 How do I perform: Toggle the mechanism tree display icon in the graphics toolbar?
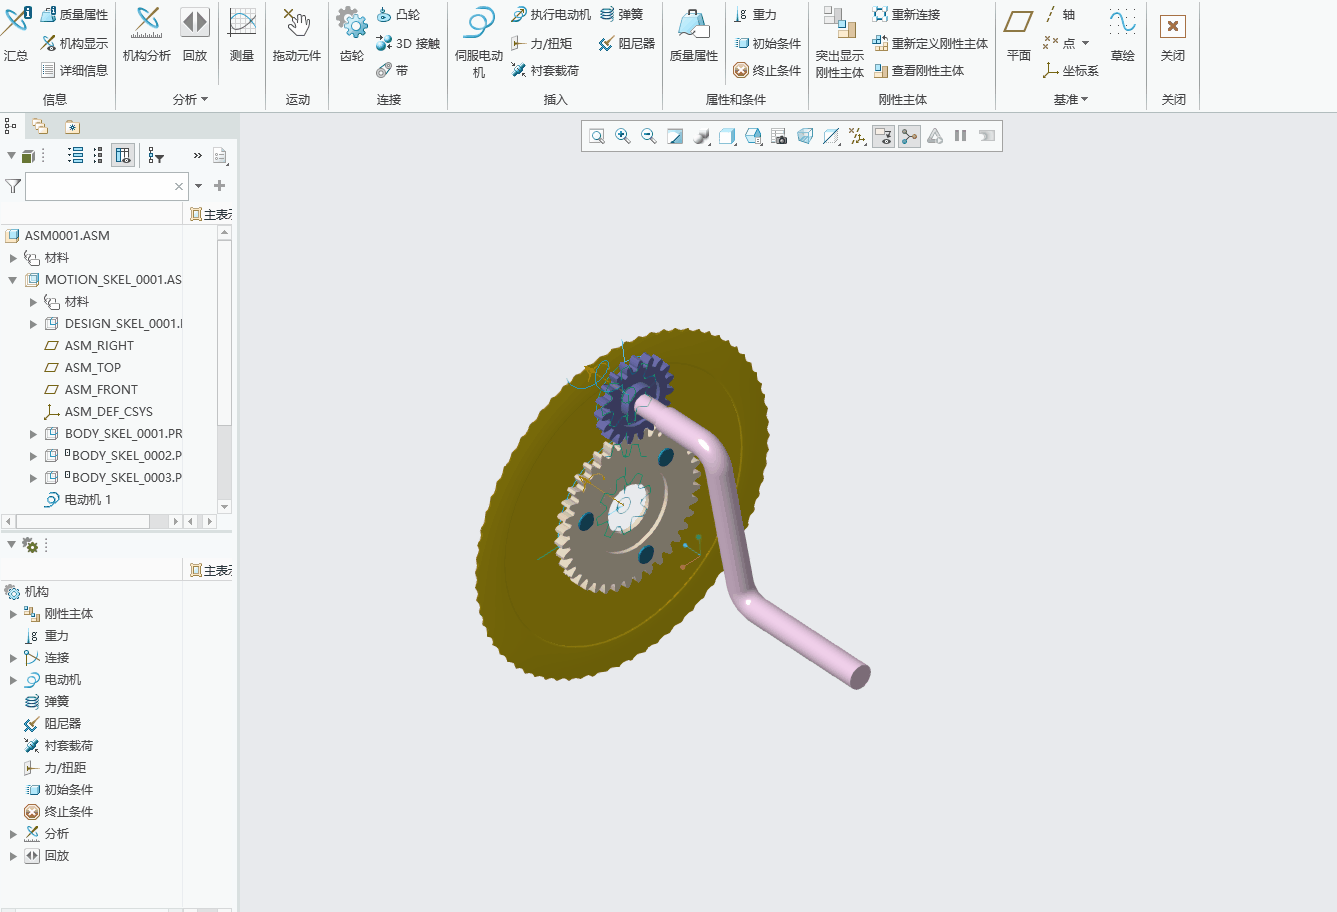tap(909, 136)
